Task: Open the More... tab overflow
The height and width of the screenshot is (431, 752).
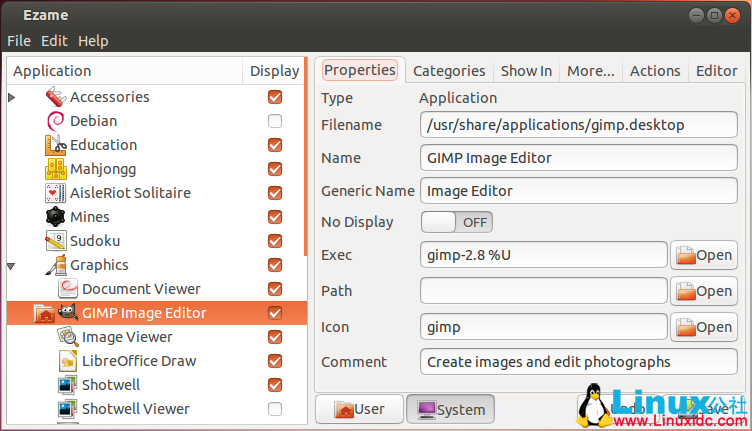Action: 590,71
